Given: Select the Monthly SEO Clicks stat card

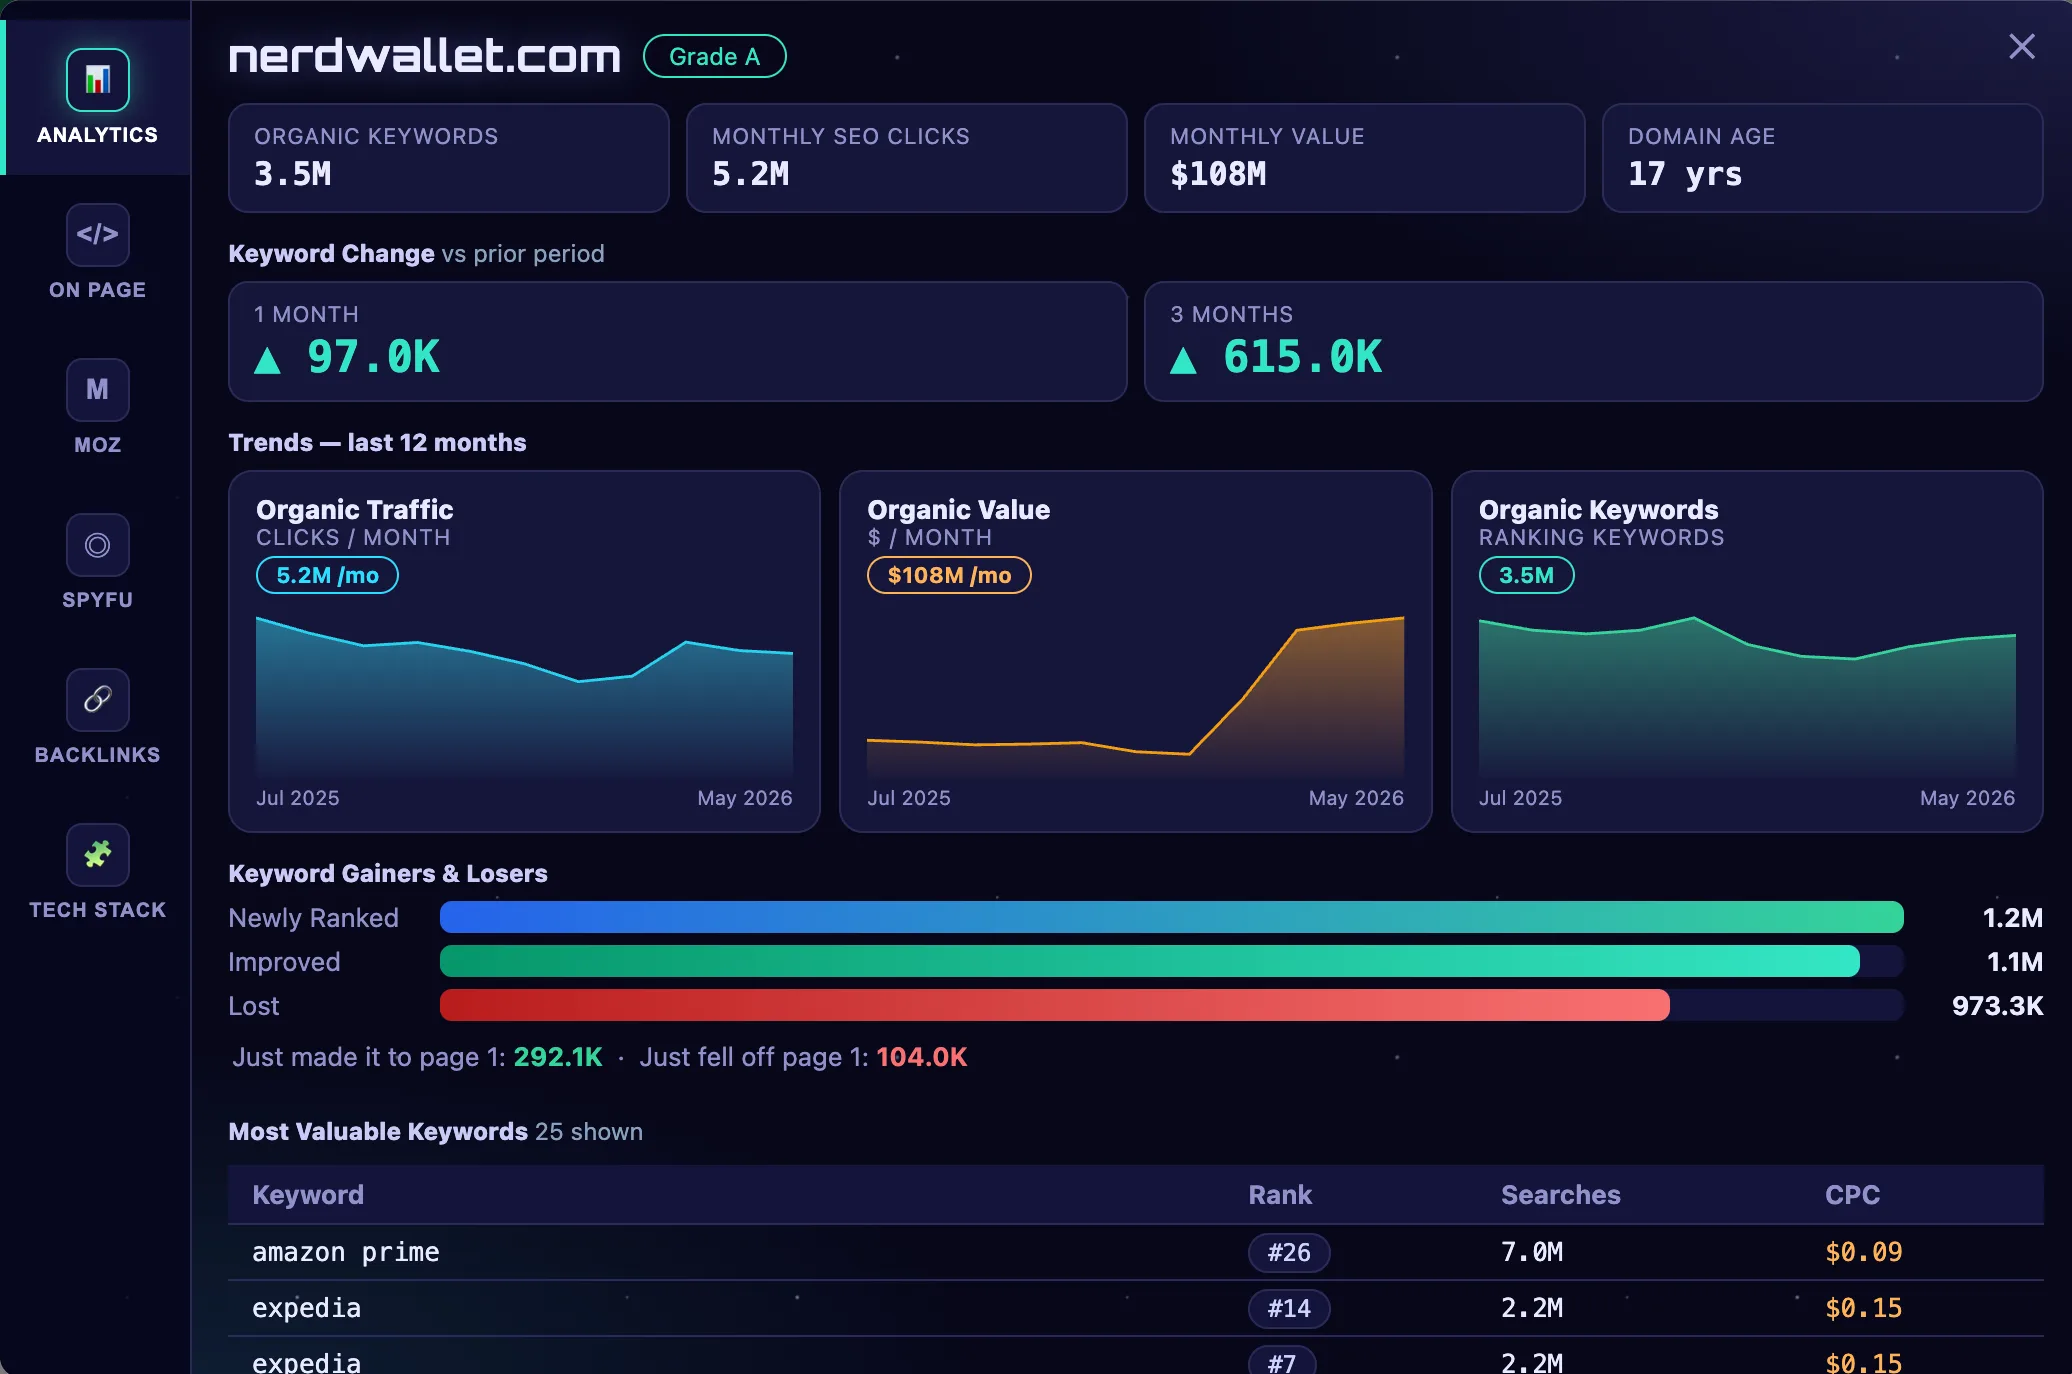Looking at the screenshot, I should (907, 158).
